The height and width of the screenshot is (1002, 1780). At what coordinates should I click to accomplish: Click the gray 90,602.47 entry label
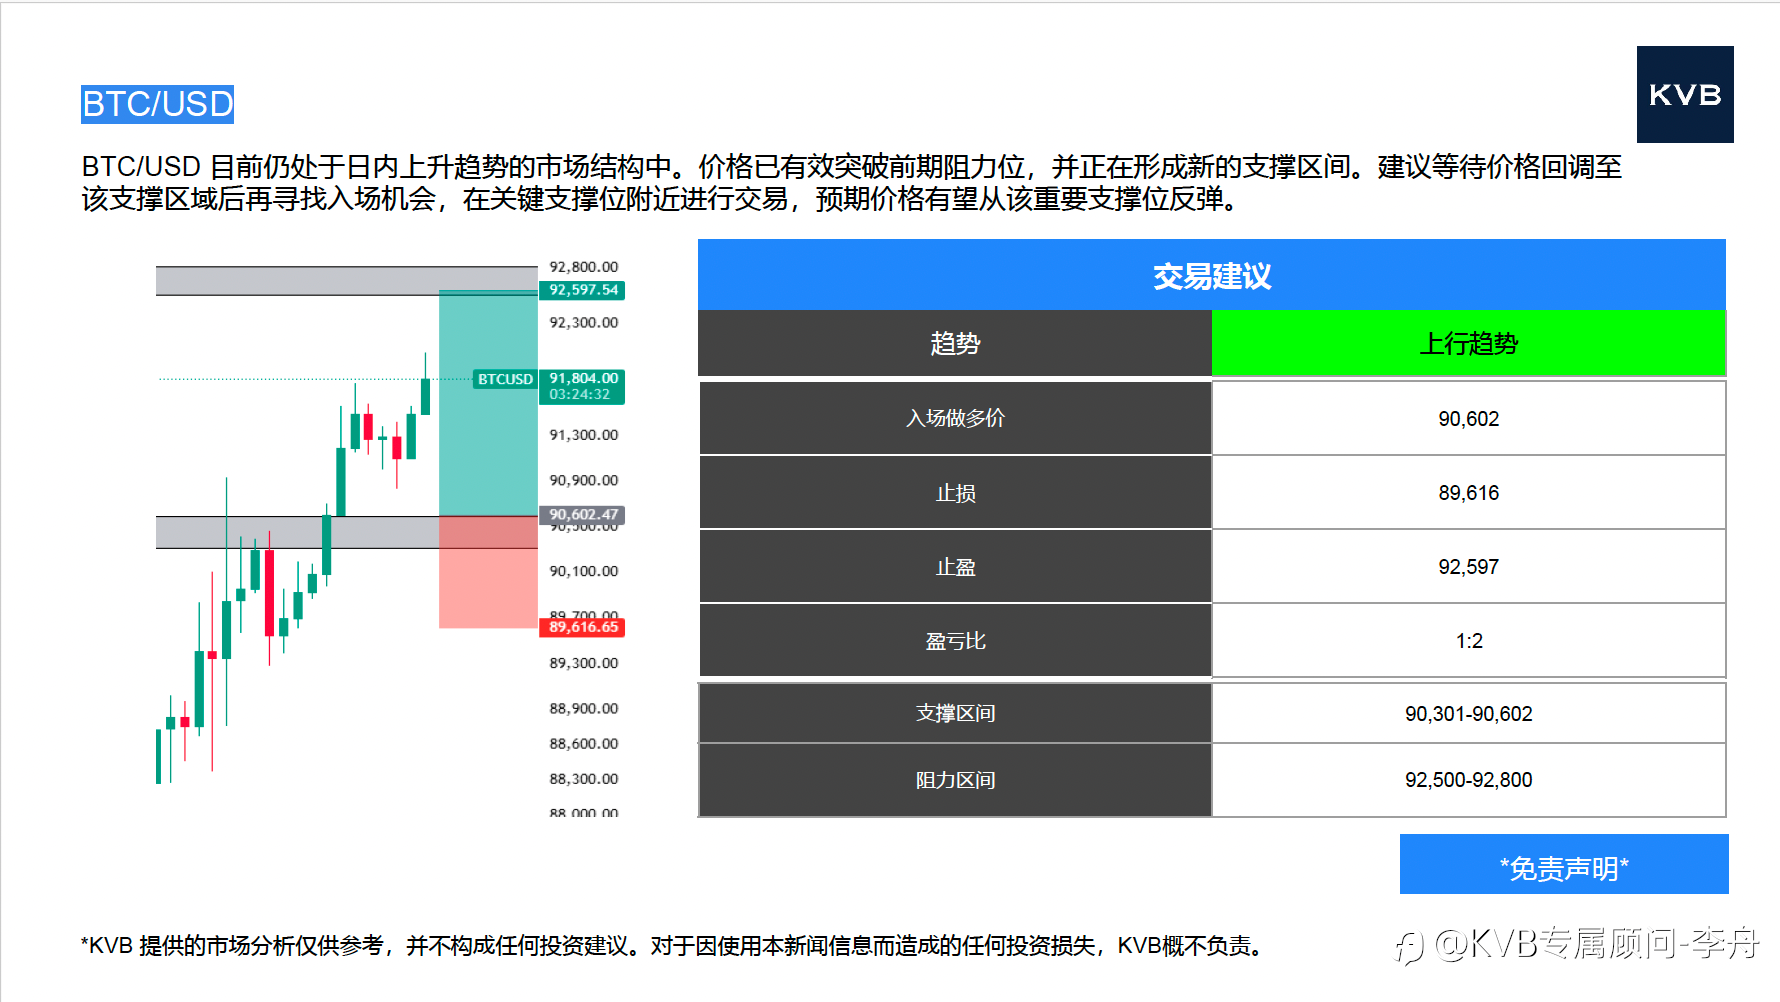click(583, 515)
